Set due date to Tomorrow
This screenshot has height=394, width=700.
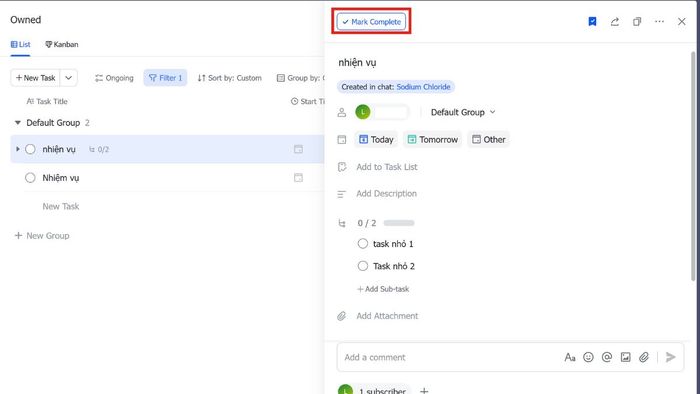click(x=433, y=140)
